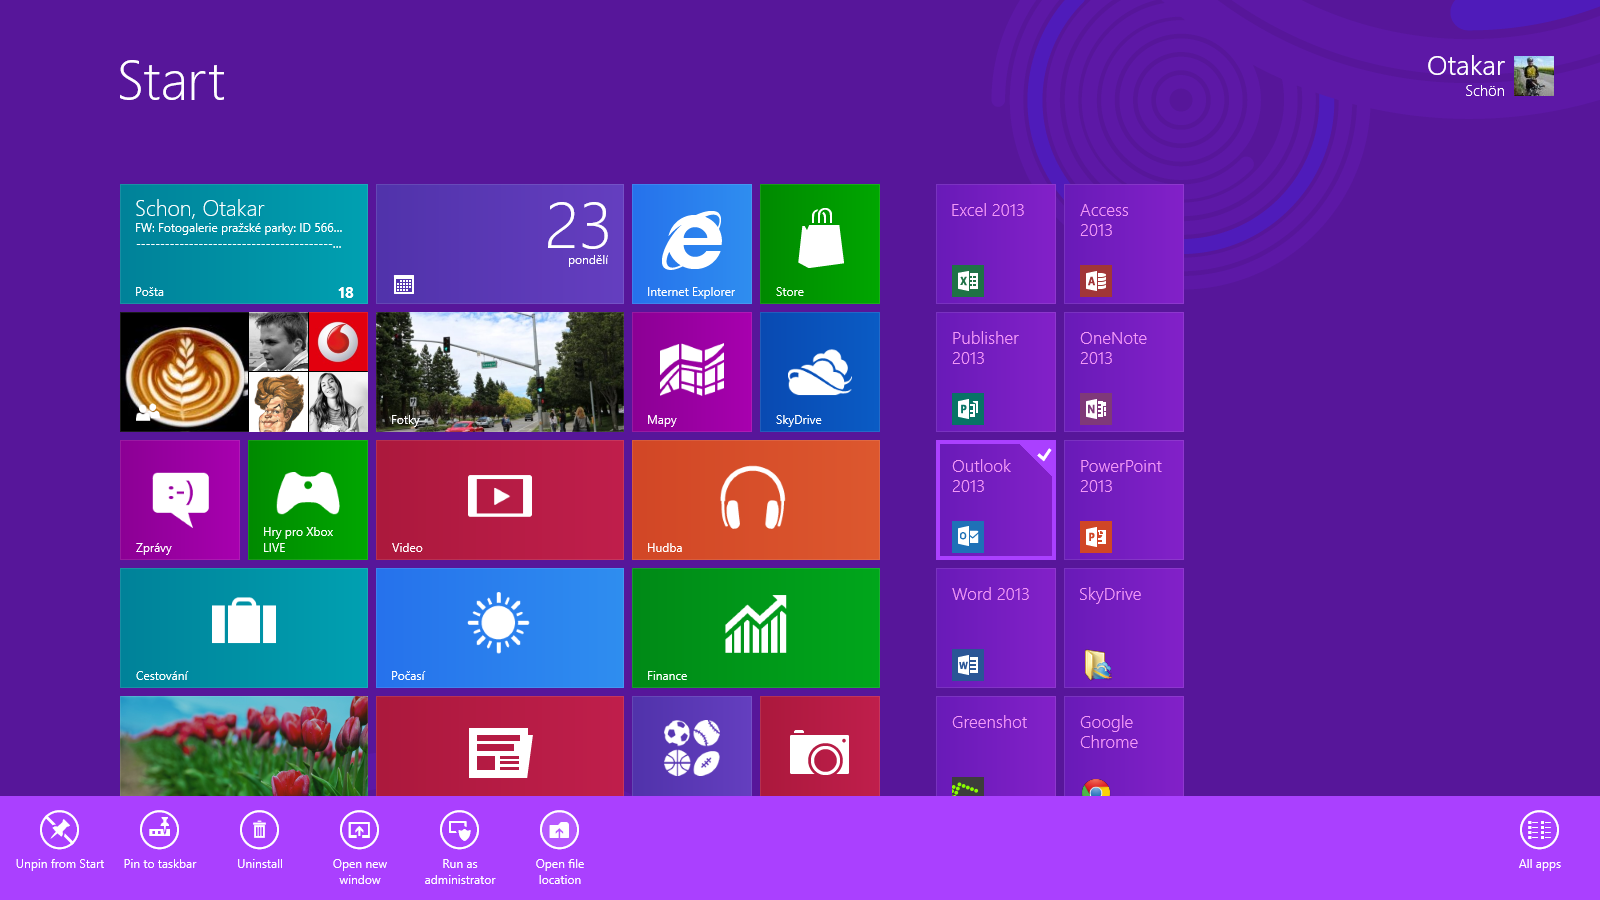Viewport: 1600px width, 900px height.
Task: Open the Počasí weather tile
Action: tap(500, 628)
